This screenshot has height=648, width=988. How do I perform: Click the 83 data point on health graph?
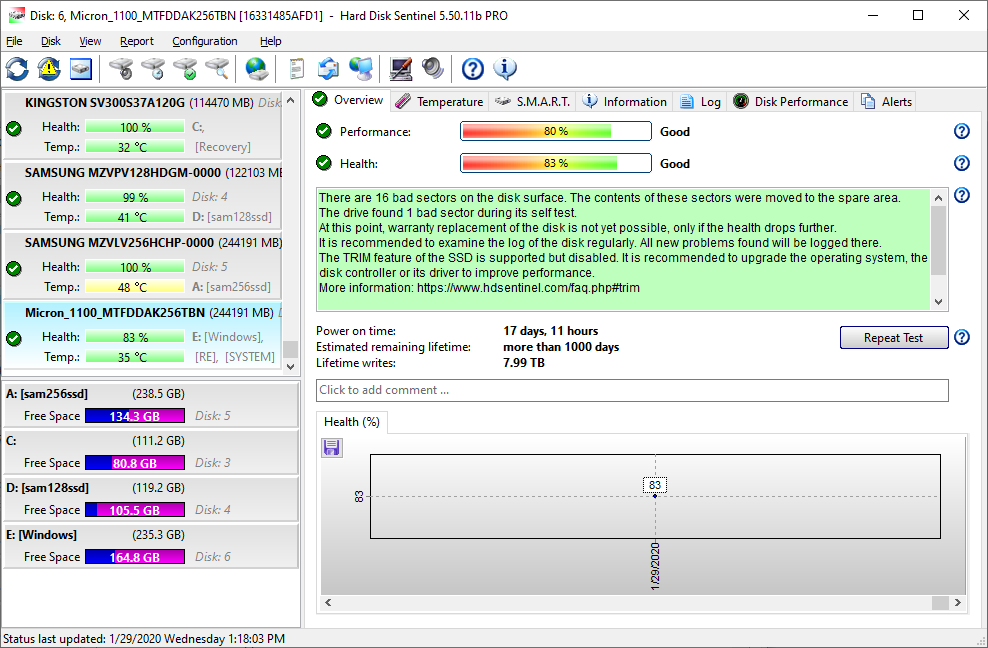(x=655, y=496)
